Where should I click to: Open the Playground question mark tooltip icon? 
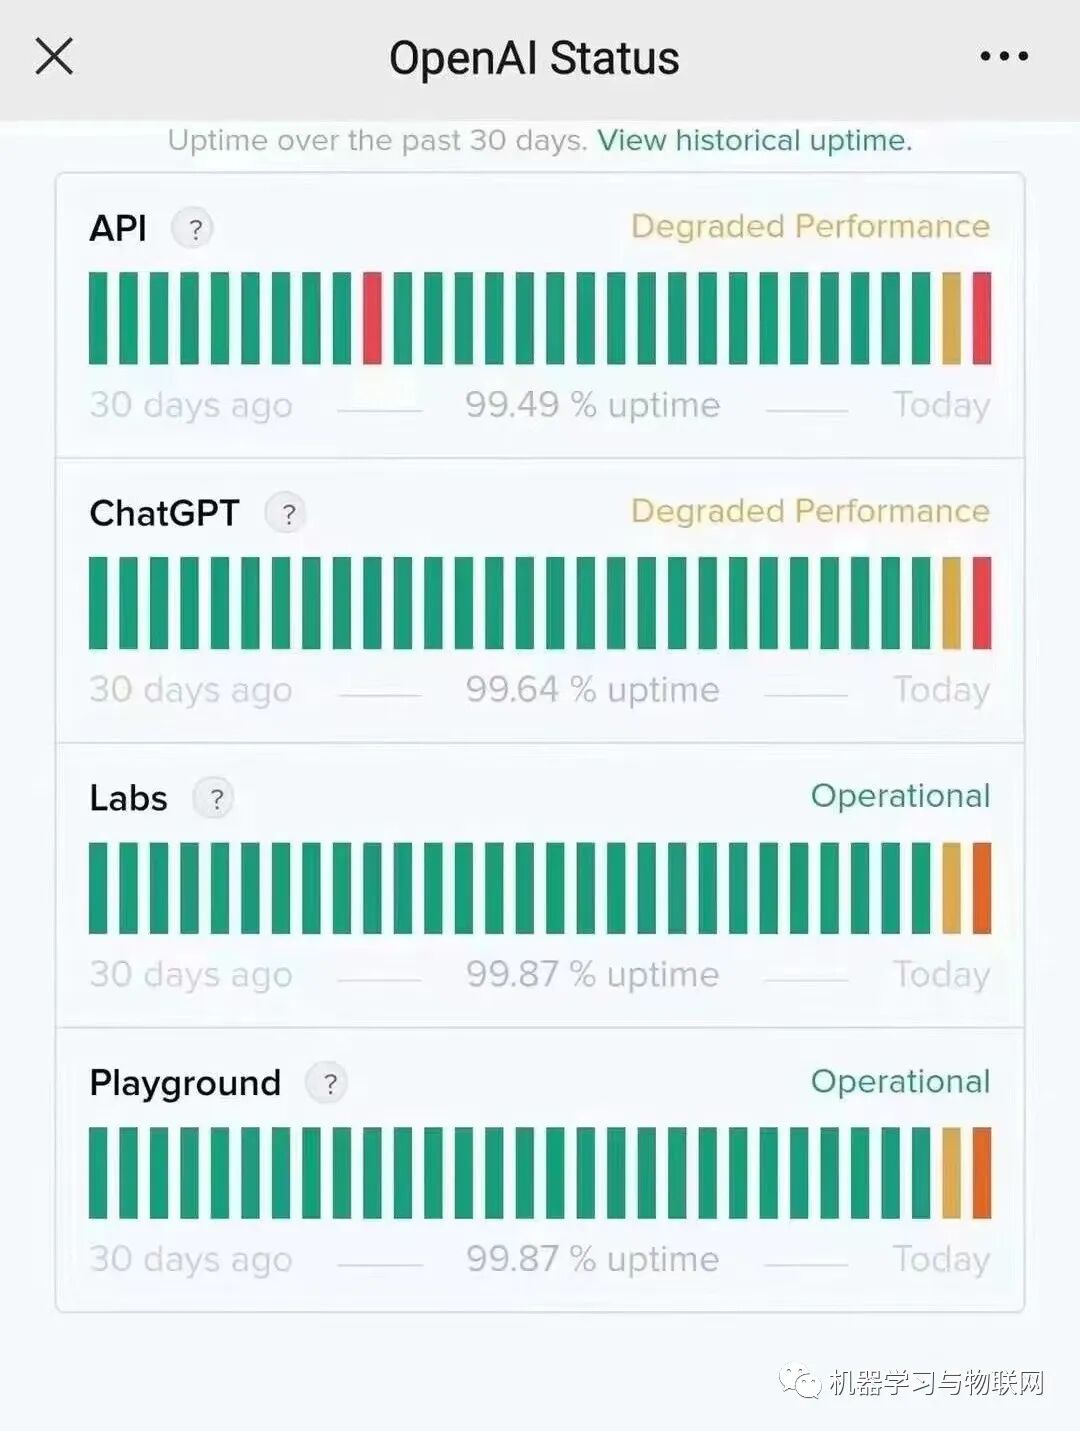tap(328, 1084)
